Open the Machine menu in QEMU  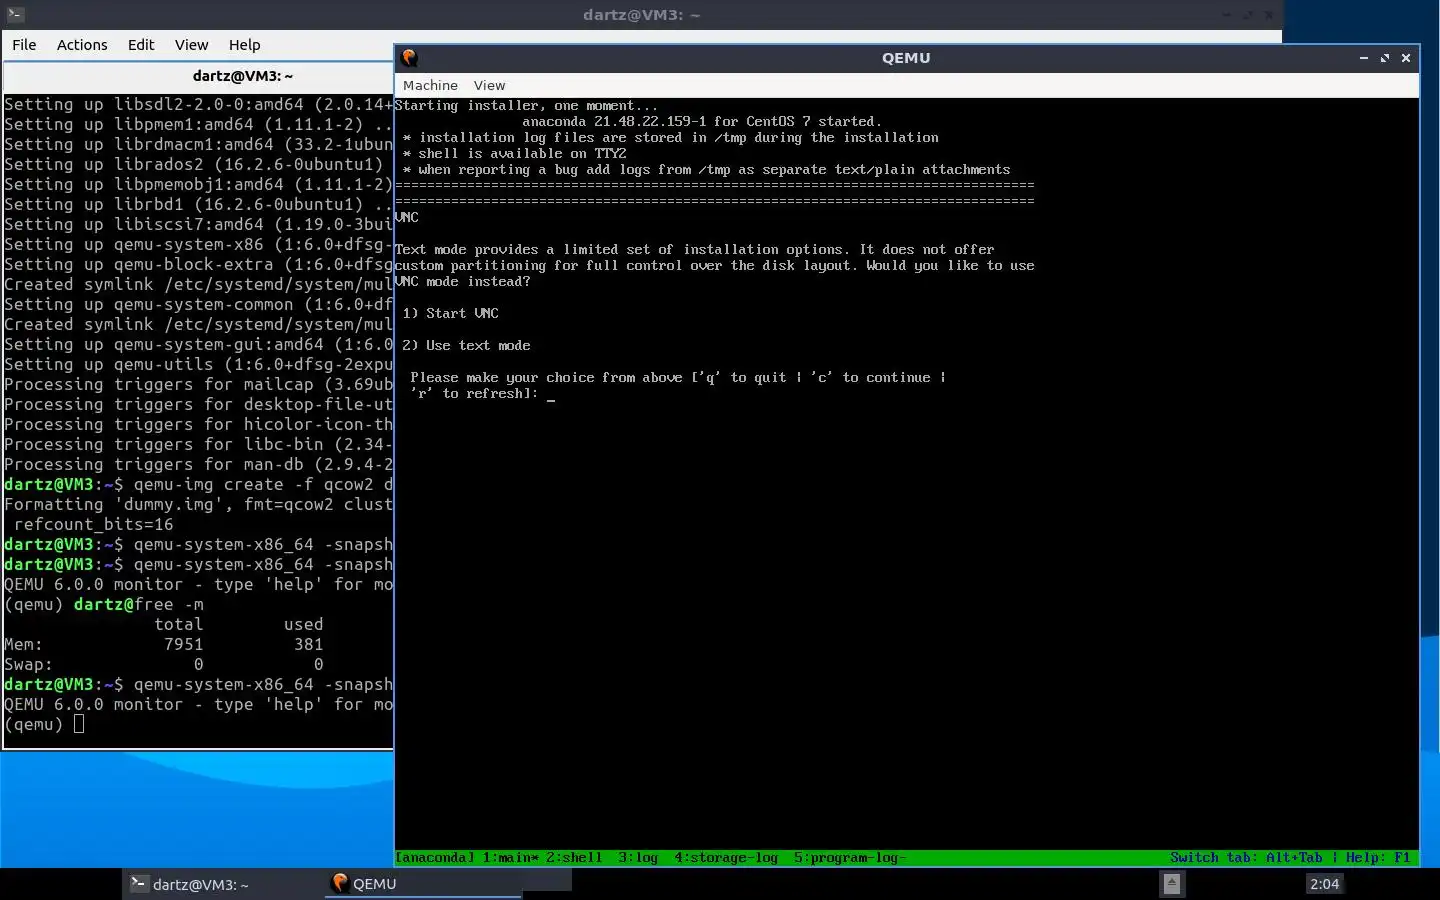point(430,86)
